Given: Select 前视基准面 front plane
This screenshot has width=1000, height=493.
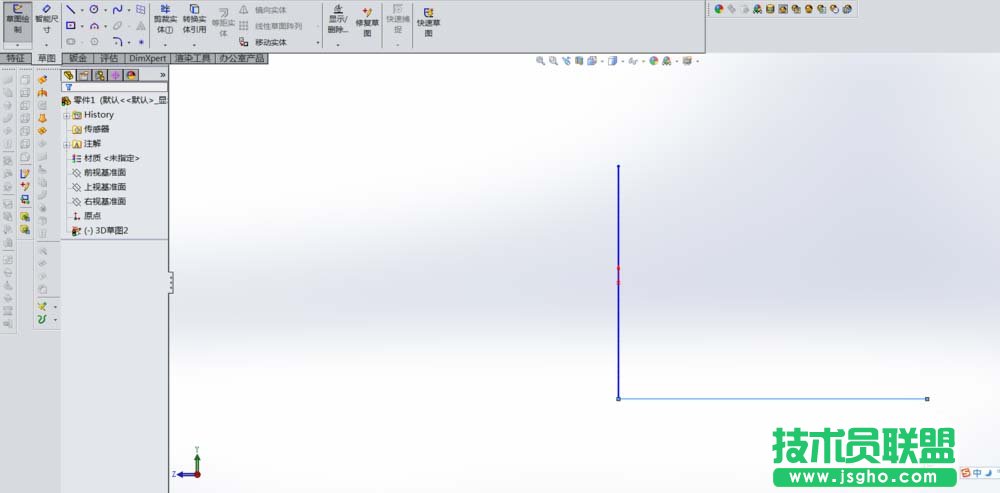Looking at the screenshot, I should point(99,173).
